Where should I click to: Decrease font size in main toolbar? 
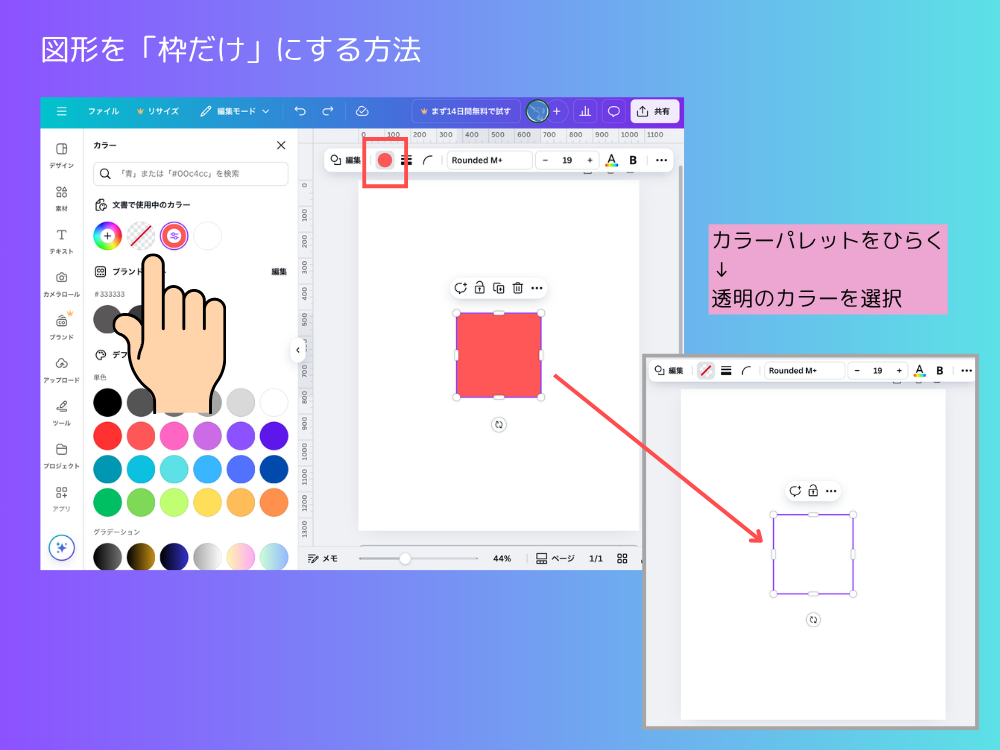[545, 160]
